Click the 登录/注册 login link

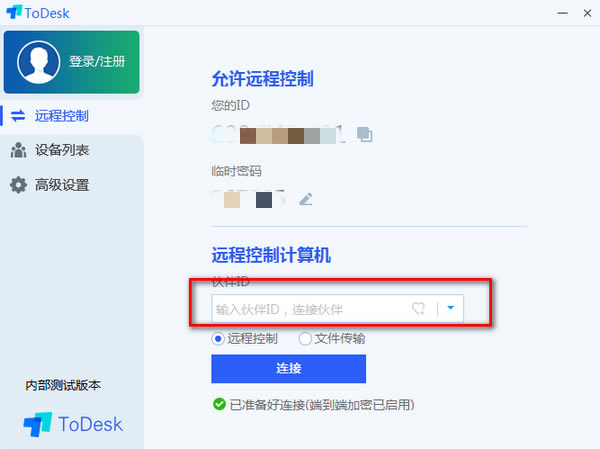point(97,61)
